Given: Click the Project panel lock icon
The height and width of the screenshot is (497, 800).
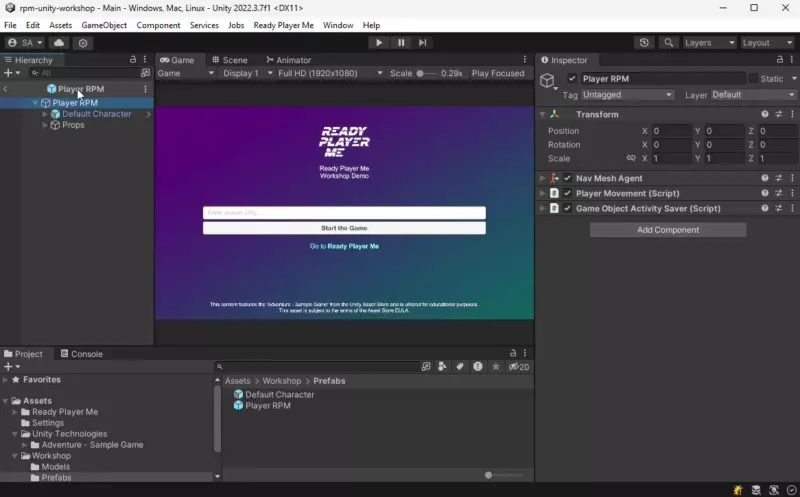Looking at the screenshot, I should pyautogui.click(x=513, y=353).
